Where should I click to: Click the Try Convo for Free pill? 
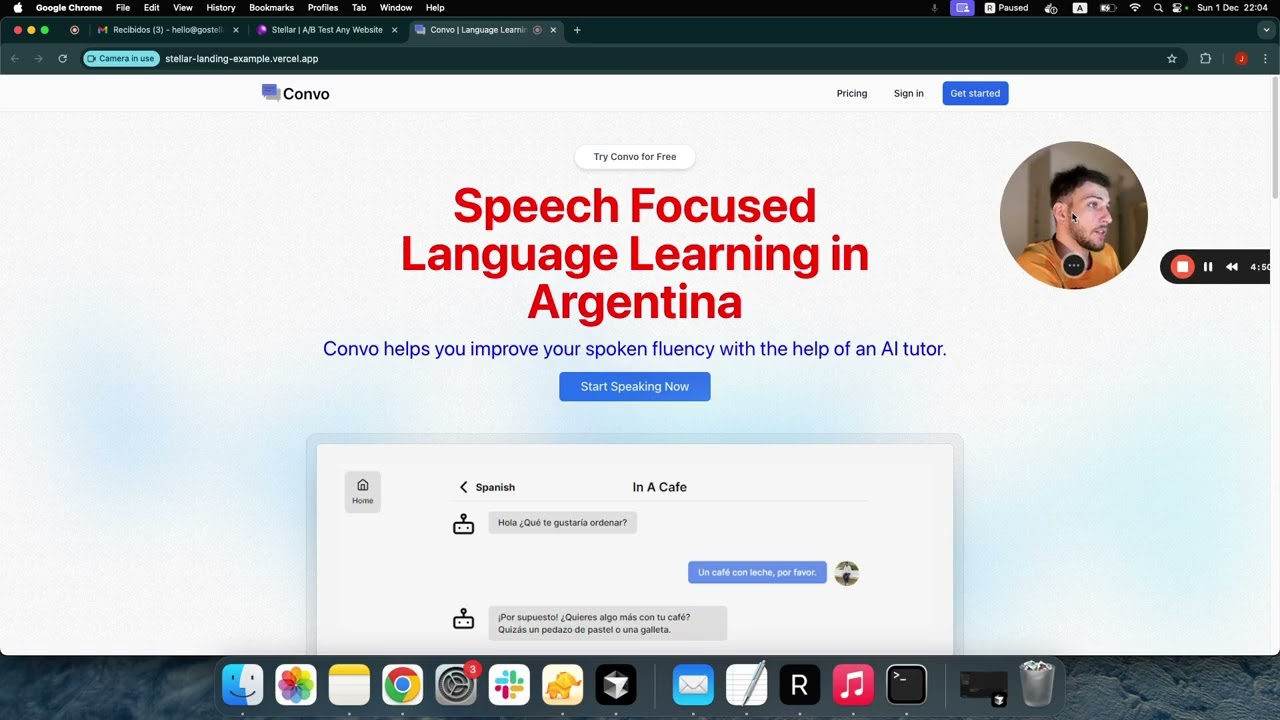coord(635,157)
